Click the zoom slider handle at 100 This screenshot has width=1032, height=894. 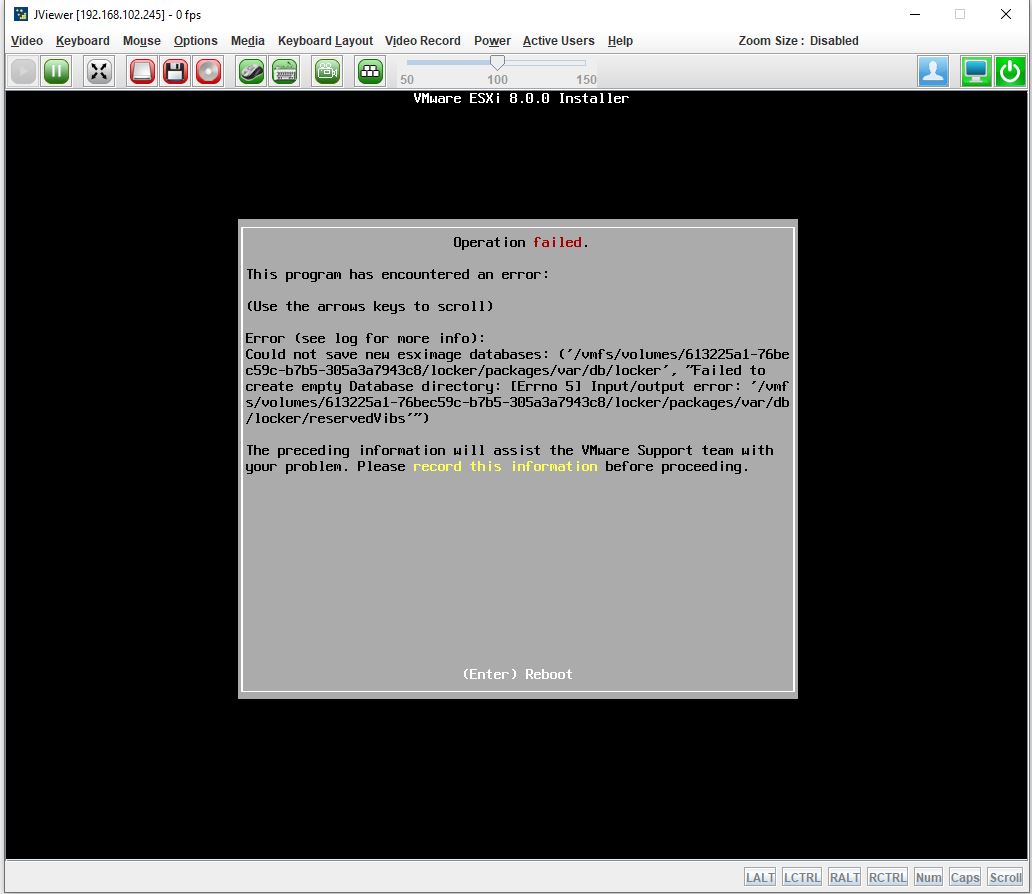[497, 63]
